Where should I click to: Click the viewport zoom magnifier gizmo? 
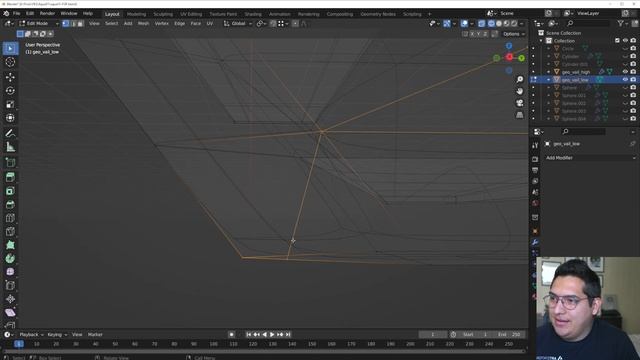[x=520, y=79]
